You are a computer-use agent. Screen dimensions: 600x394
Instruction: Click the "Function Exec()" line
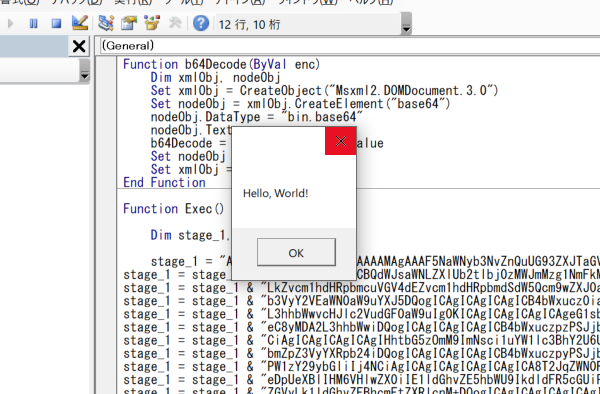[173, 209]
